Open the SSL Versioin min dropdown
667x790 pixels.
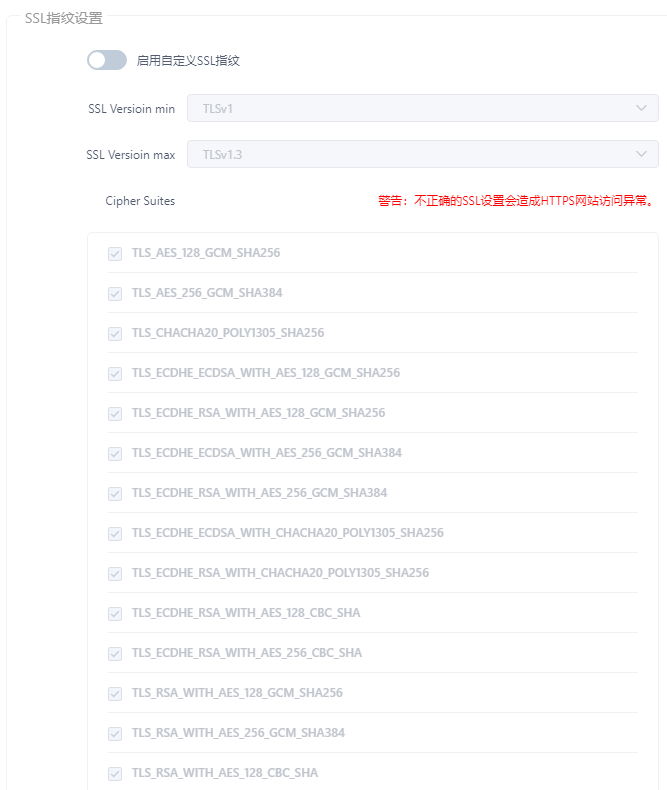pos(423,108)
